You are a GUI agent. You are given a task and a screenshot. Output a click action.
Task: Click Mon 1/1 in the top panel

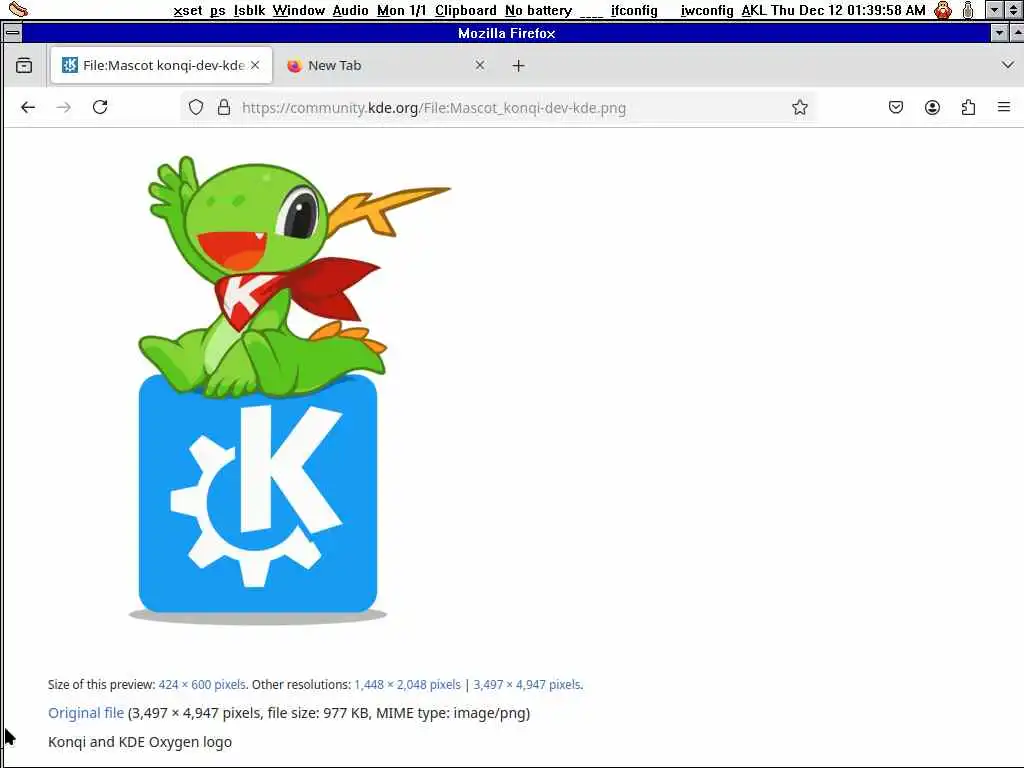(401, 10)
